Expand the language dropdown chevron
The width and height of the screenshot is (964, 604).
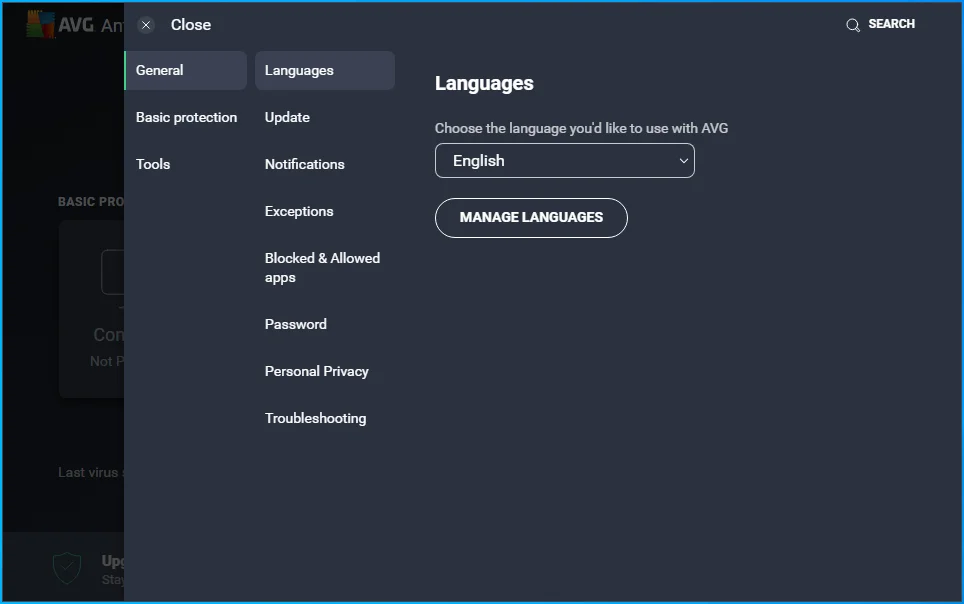(x=683, y=161)
